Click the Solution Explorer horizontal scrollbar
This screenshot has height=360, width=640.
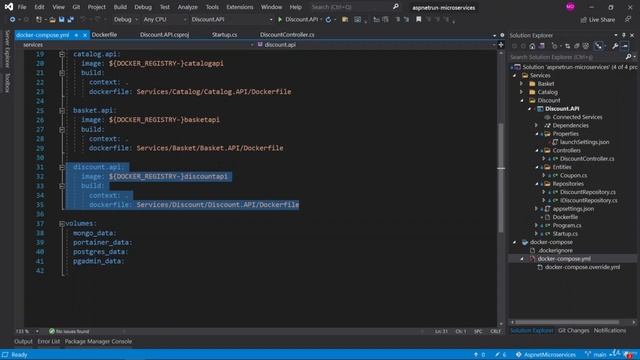(567, 322)
